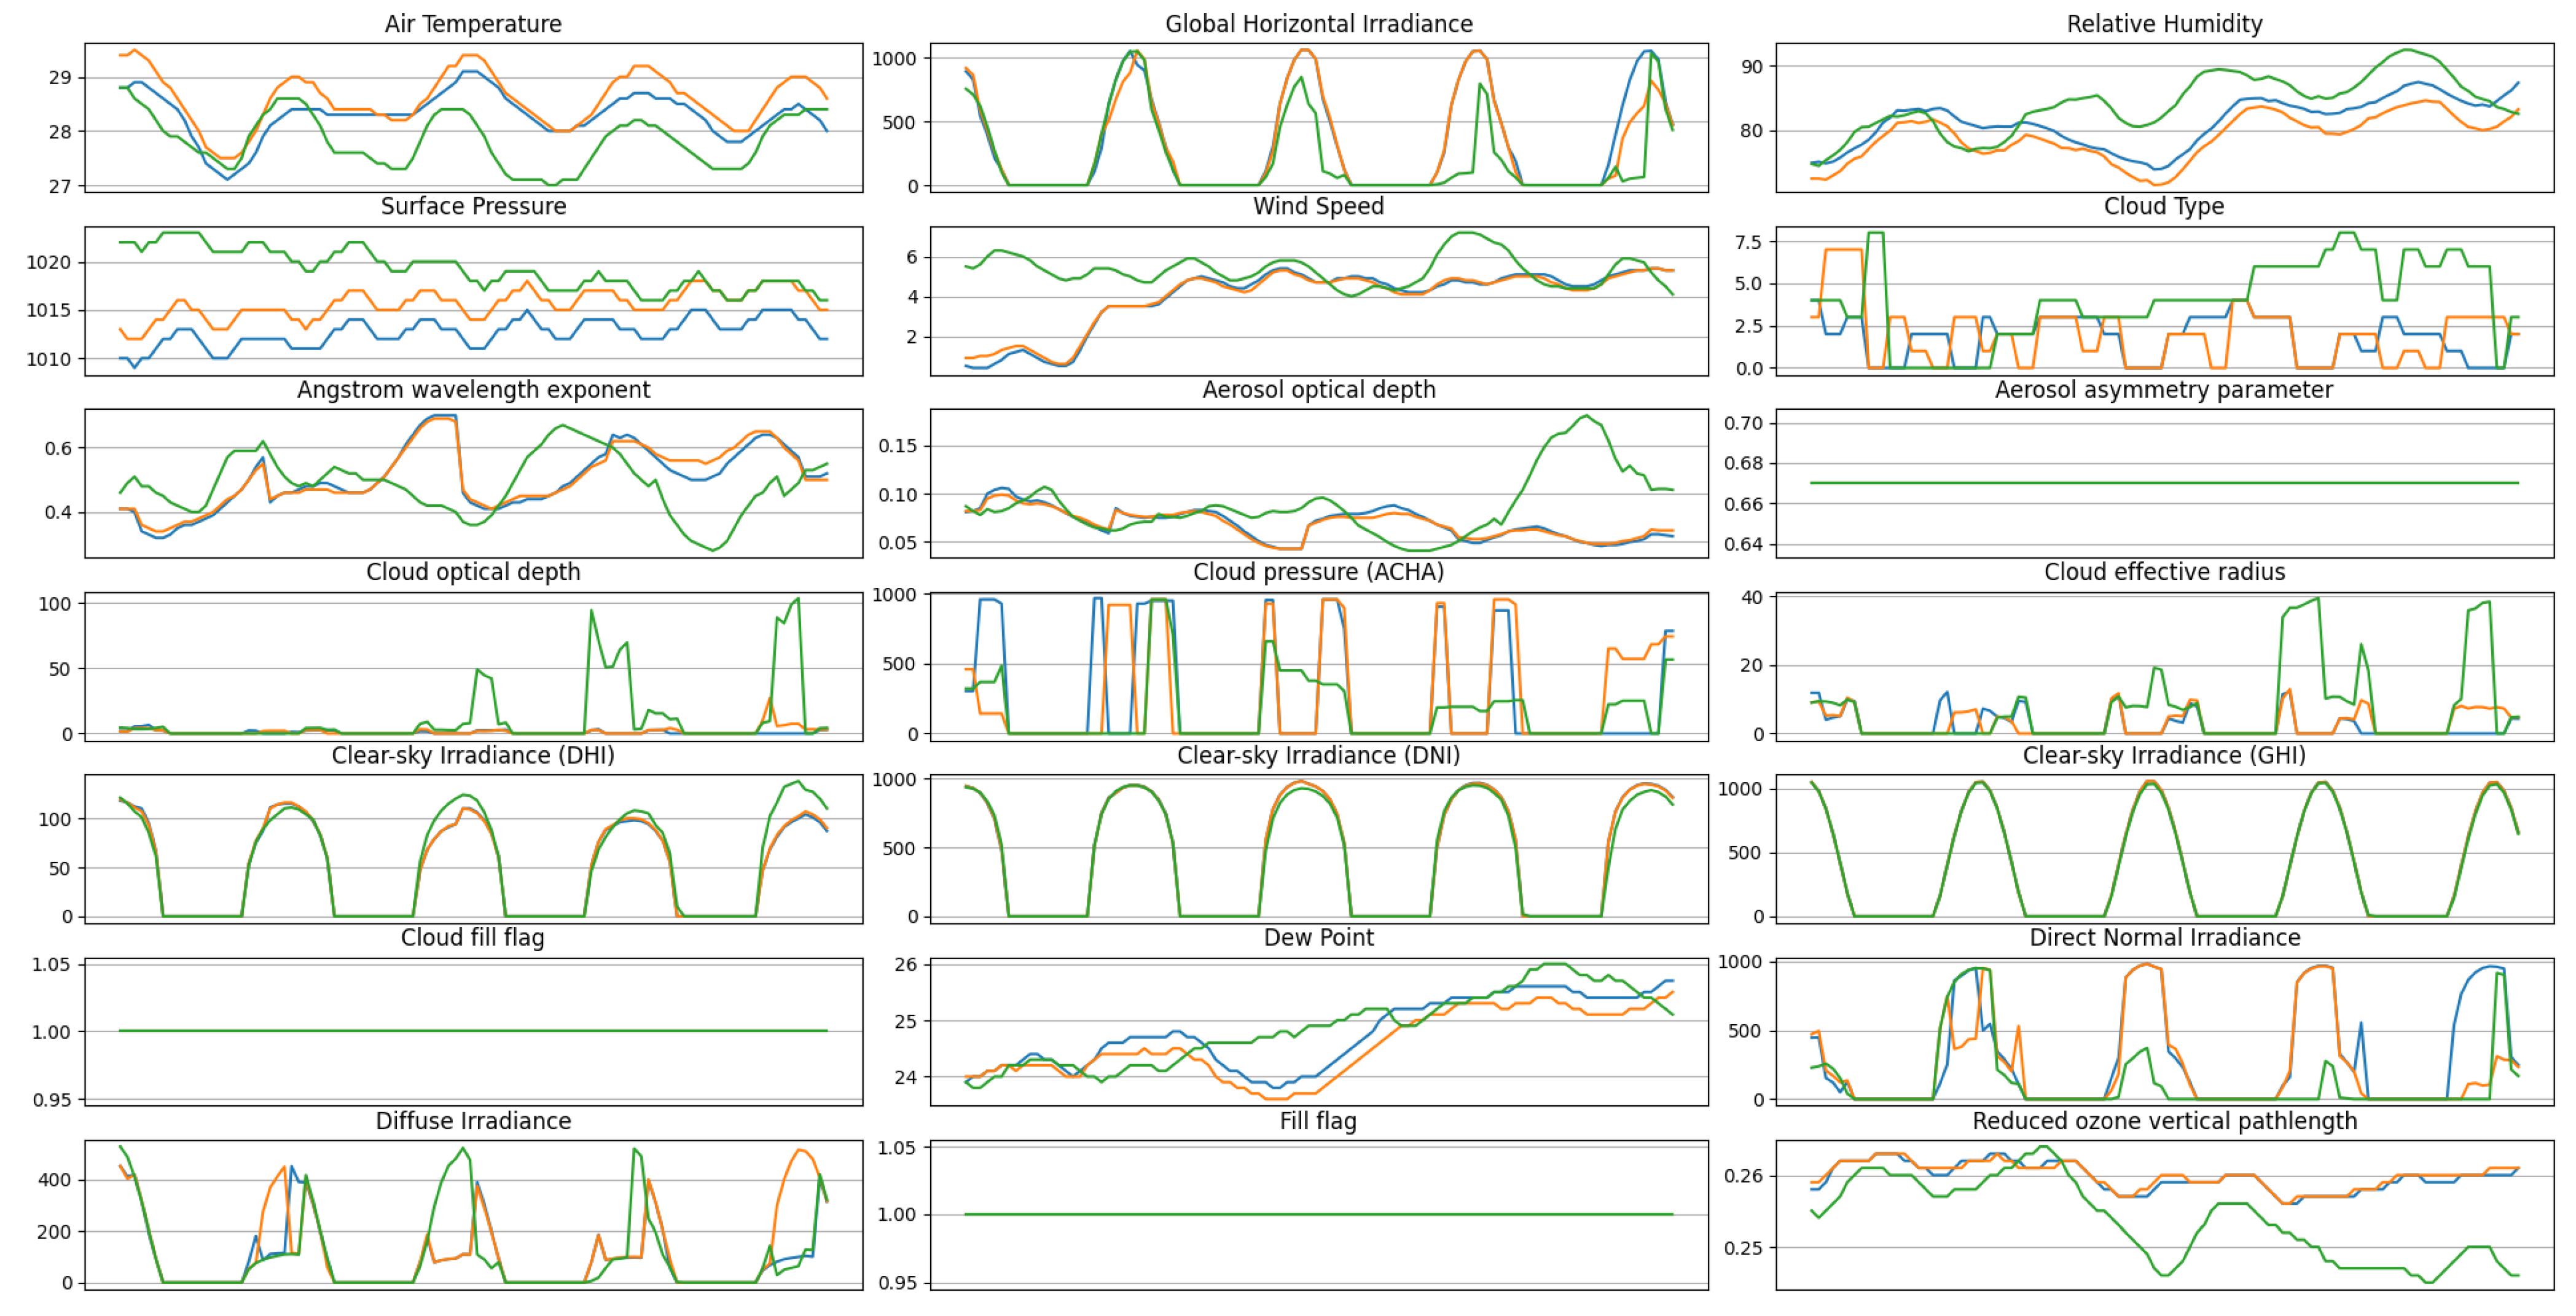Select the Cloud optical depth subplot

click(x=473, y=666)
